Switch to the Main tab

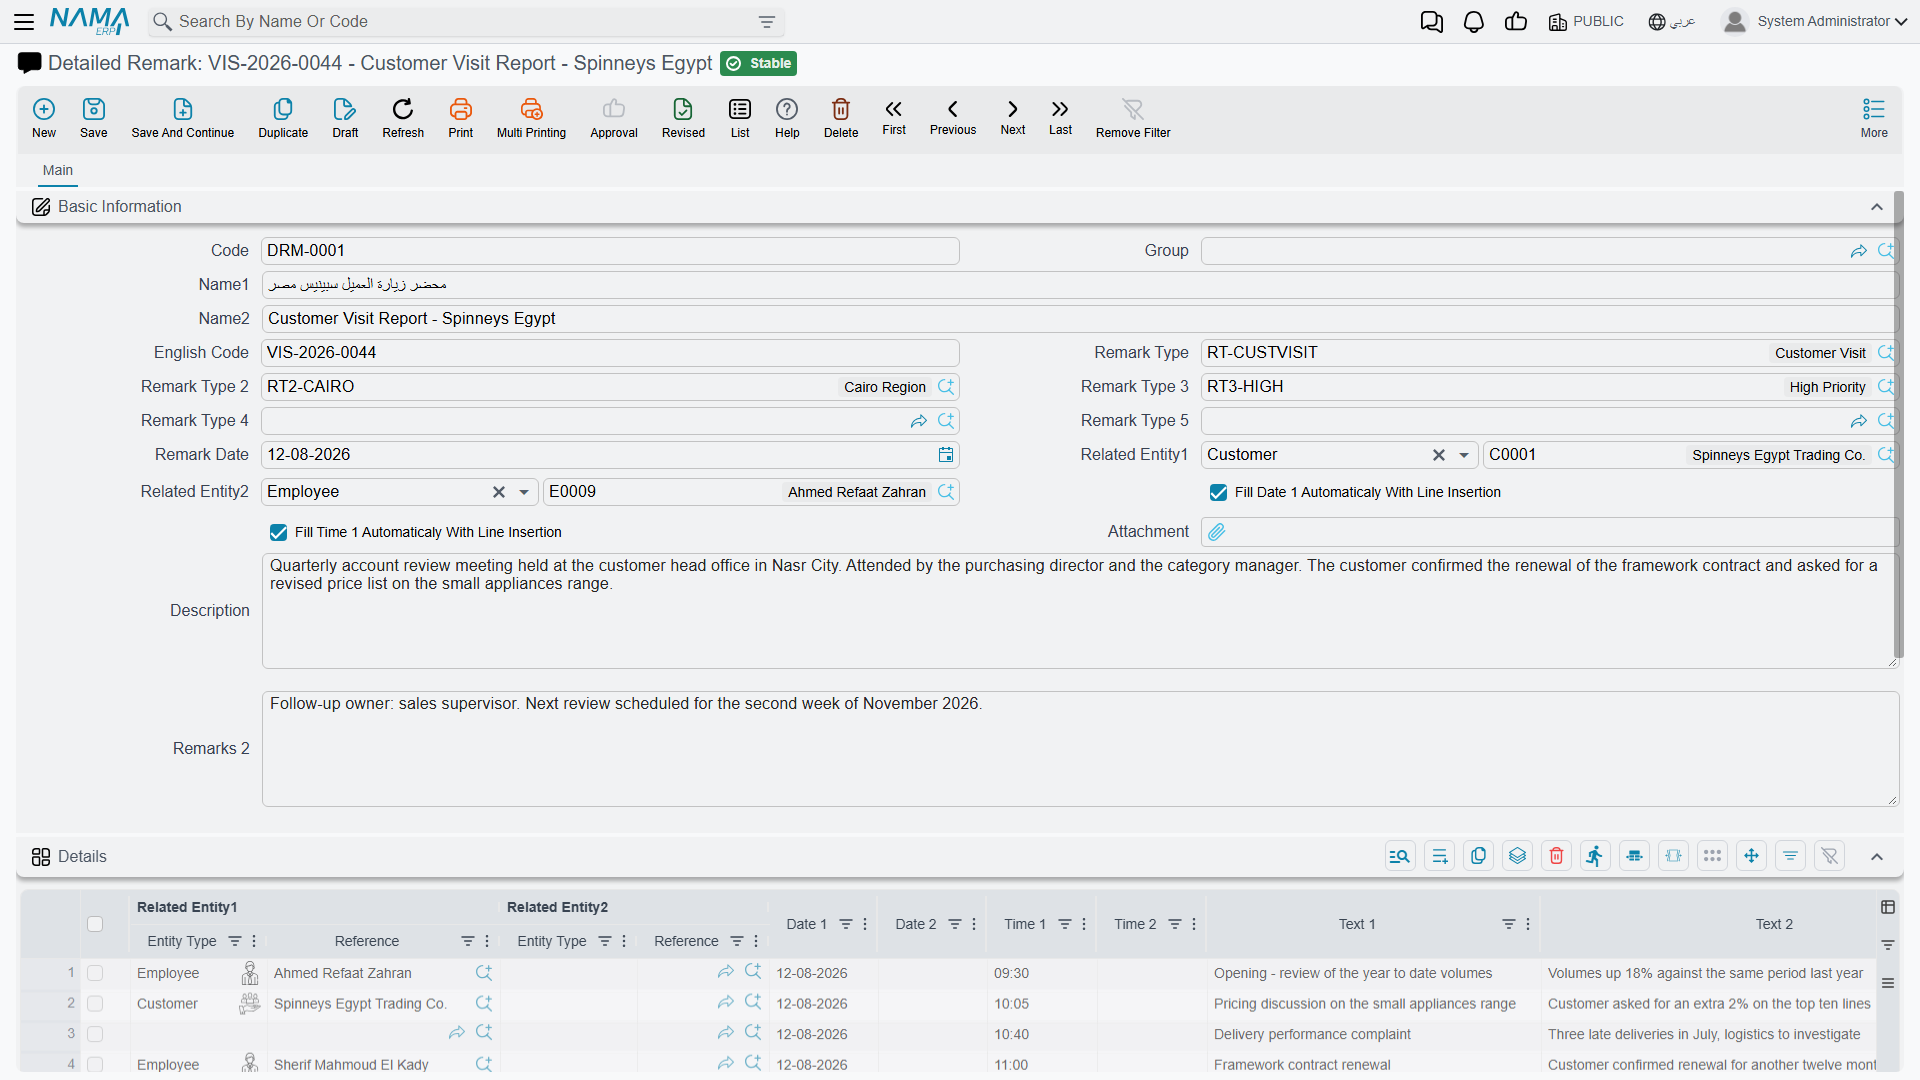[58, 171]
